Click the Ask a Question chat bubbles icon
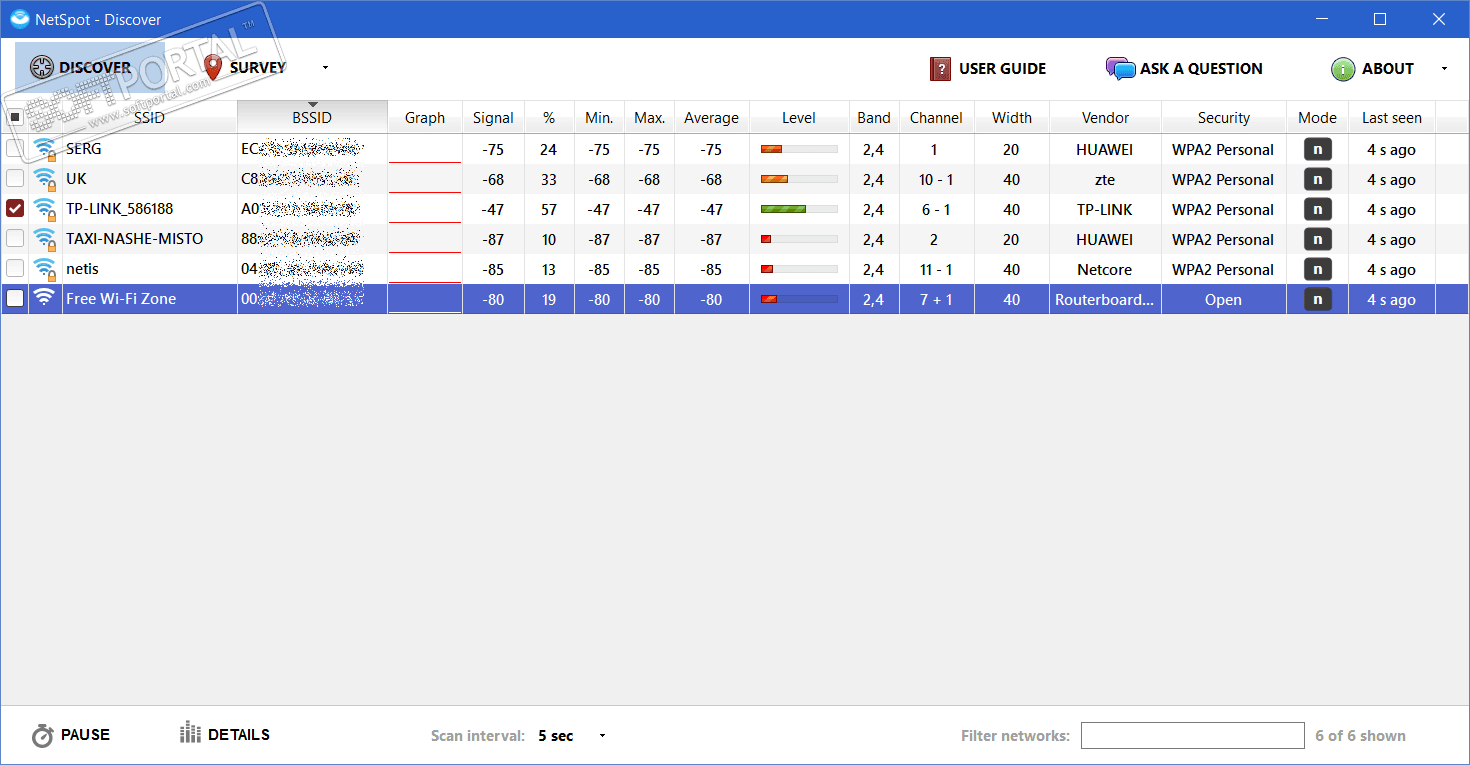The image size is (1470, 765). (x=1120, y=69)
